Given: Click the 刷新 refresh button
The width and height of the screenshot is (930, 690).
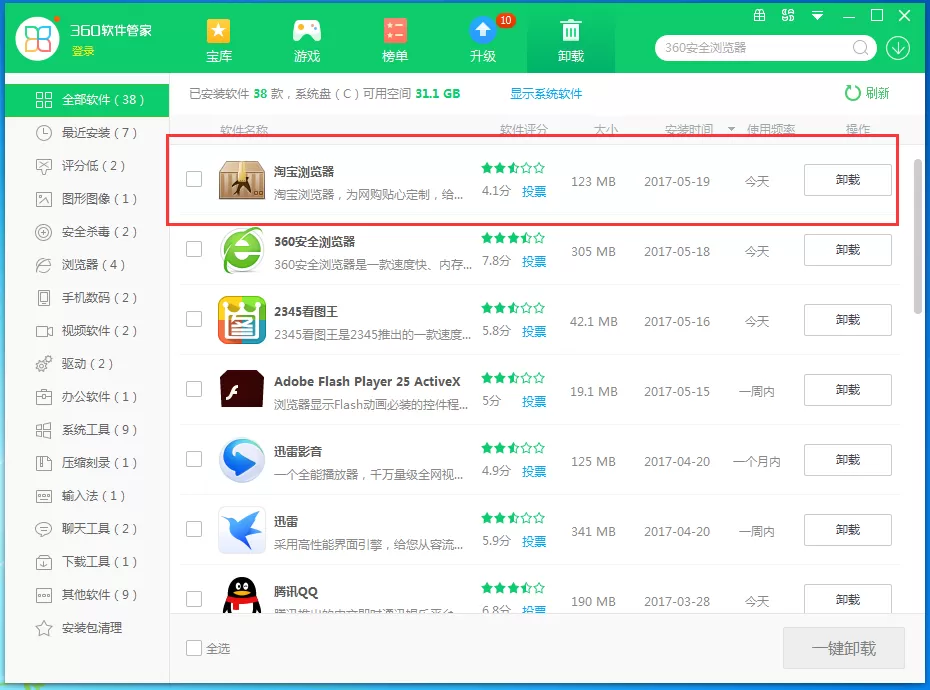Looking at the screenshot, I should [x=867, y=93].
